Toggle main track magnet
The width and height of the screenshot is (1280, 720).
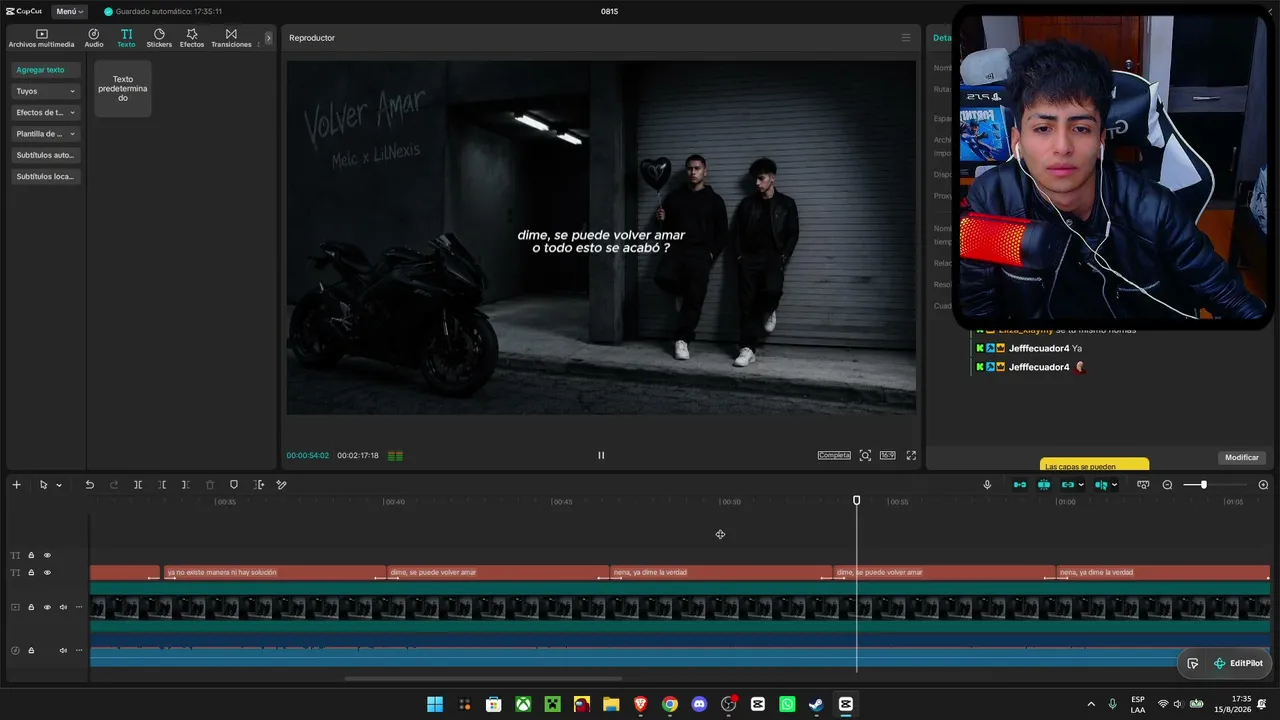[1020, 485]
